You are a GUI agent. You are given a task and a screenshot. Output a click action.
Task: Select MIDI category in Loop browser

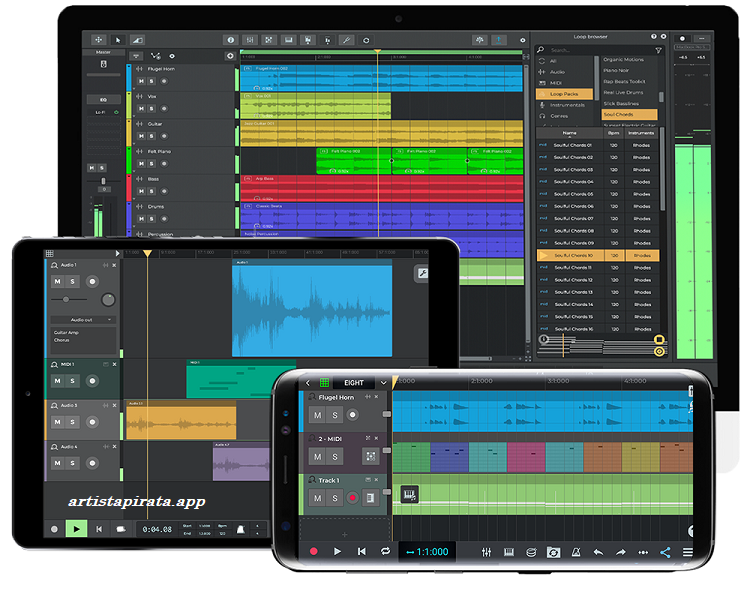click(564, 83)
